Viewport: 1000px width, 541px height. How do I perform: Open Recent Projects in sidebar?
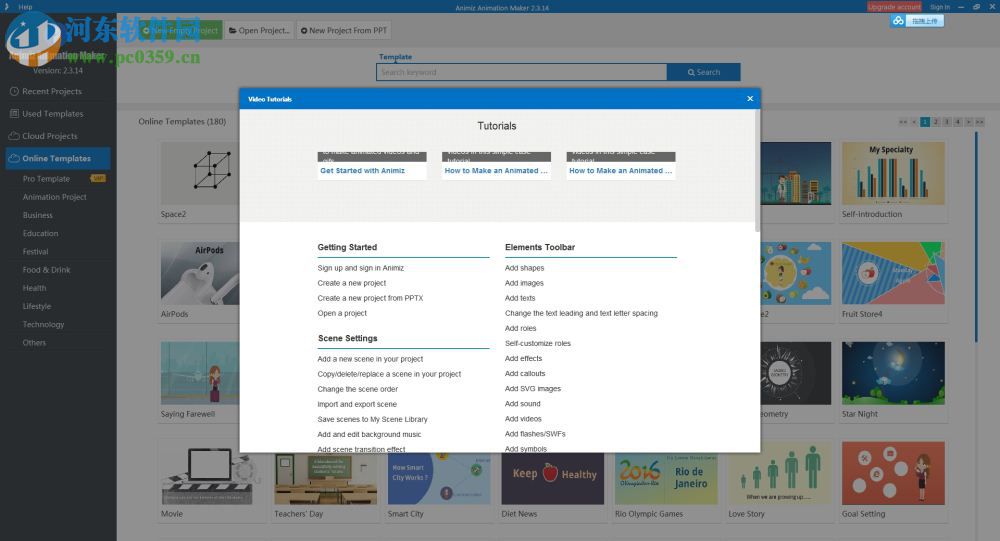tap(52, 91)
